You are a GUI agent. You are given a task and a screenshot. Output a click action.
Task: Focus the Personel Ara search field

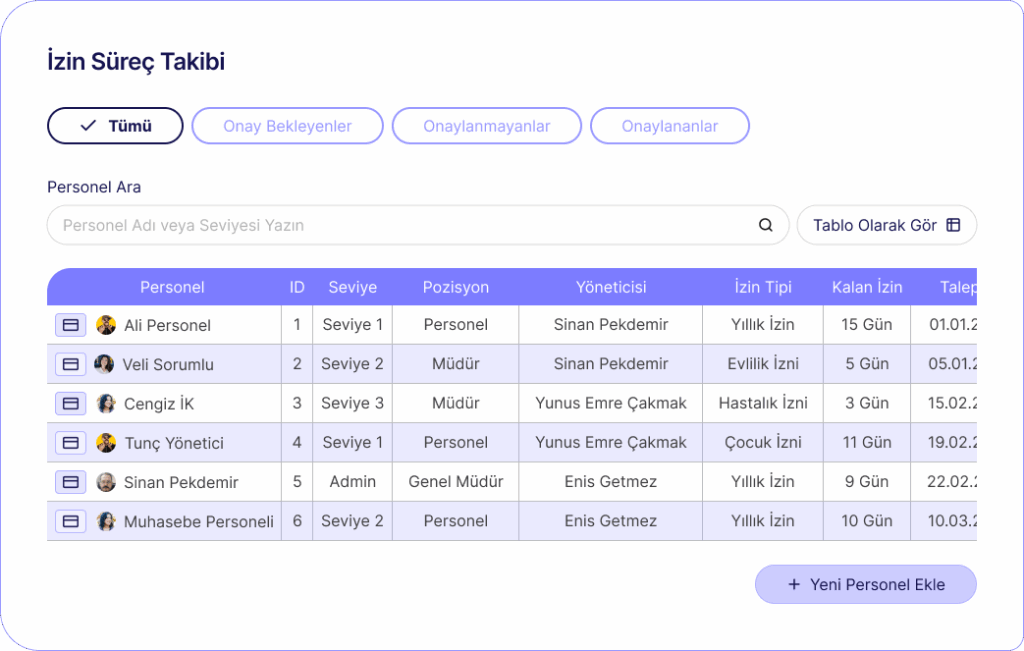400,225
